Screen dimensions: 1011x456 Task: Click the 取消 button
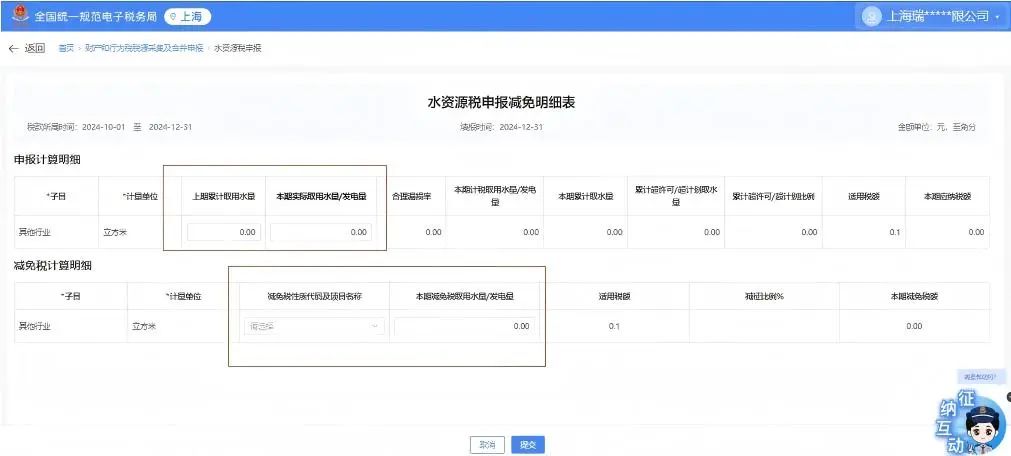[x=486, y=445]
